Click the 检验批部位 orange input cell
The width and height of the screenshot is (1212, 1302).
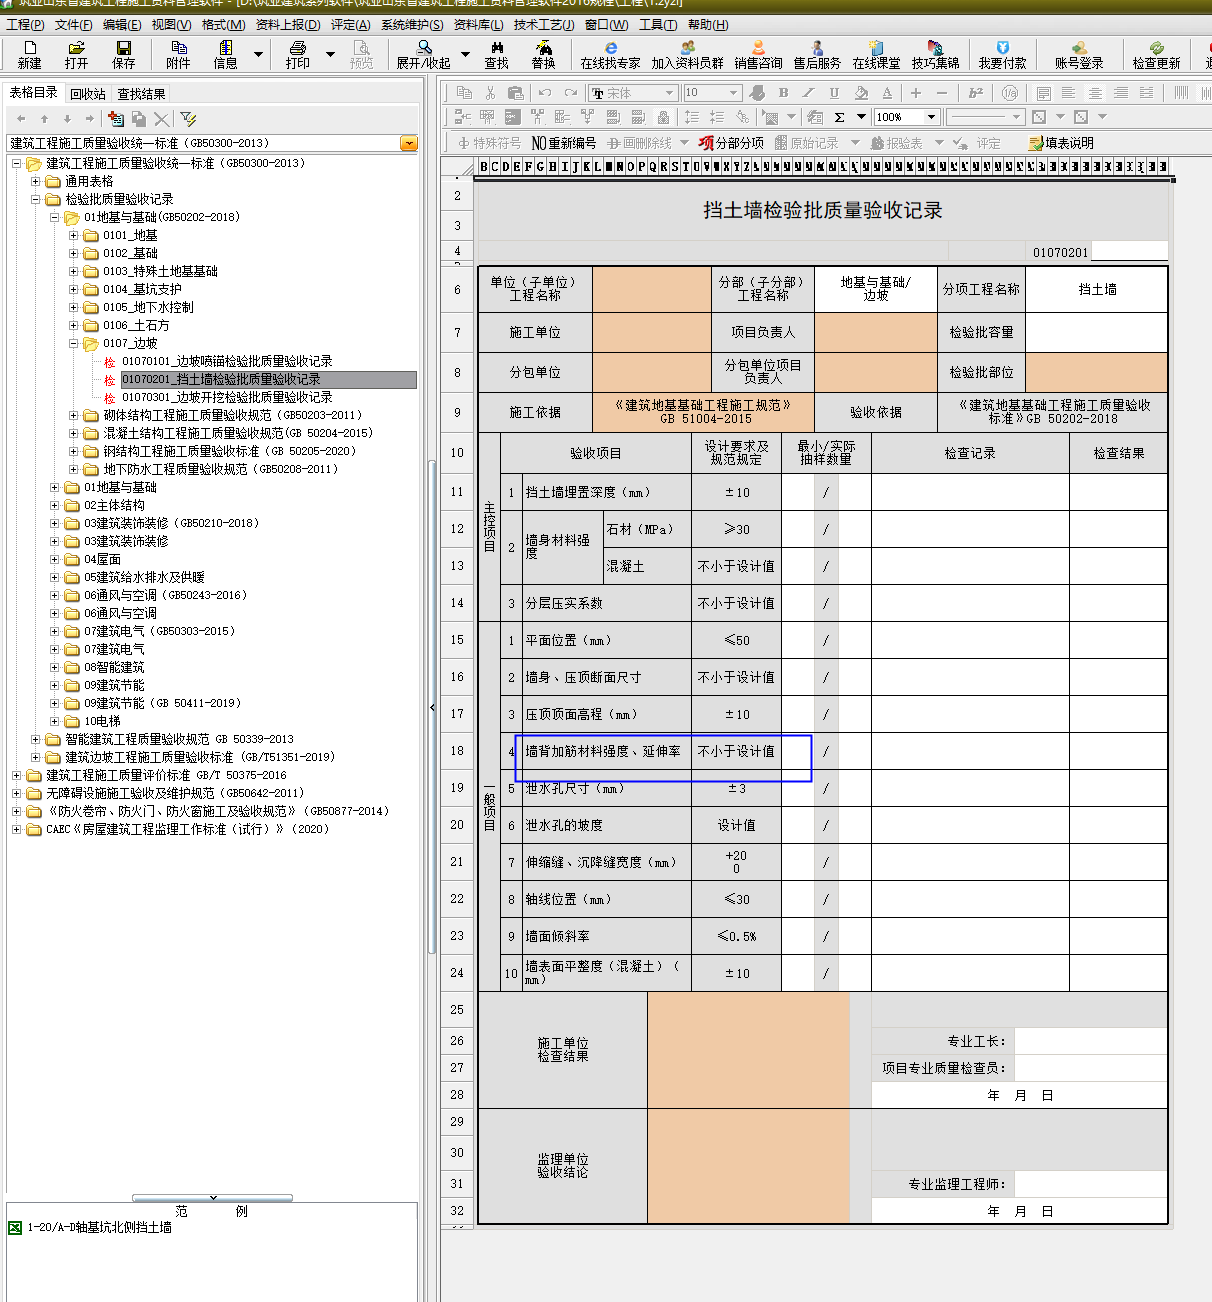[1097, 372]
